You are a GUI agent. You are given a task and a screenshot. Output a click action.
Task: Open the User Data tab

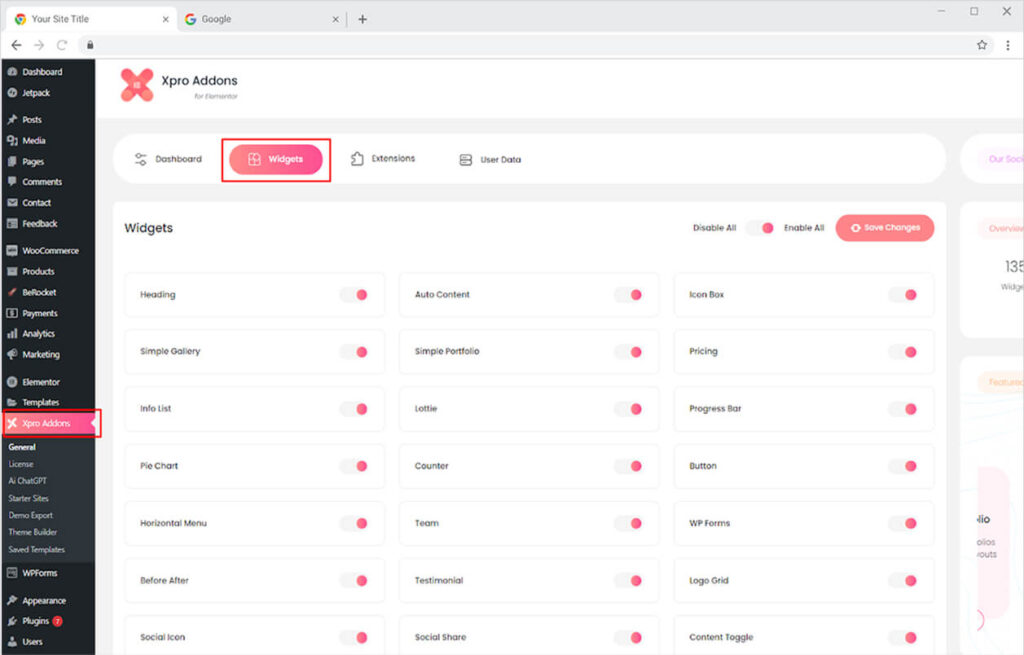pyautogui.click(x=490, y=159)
